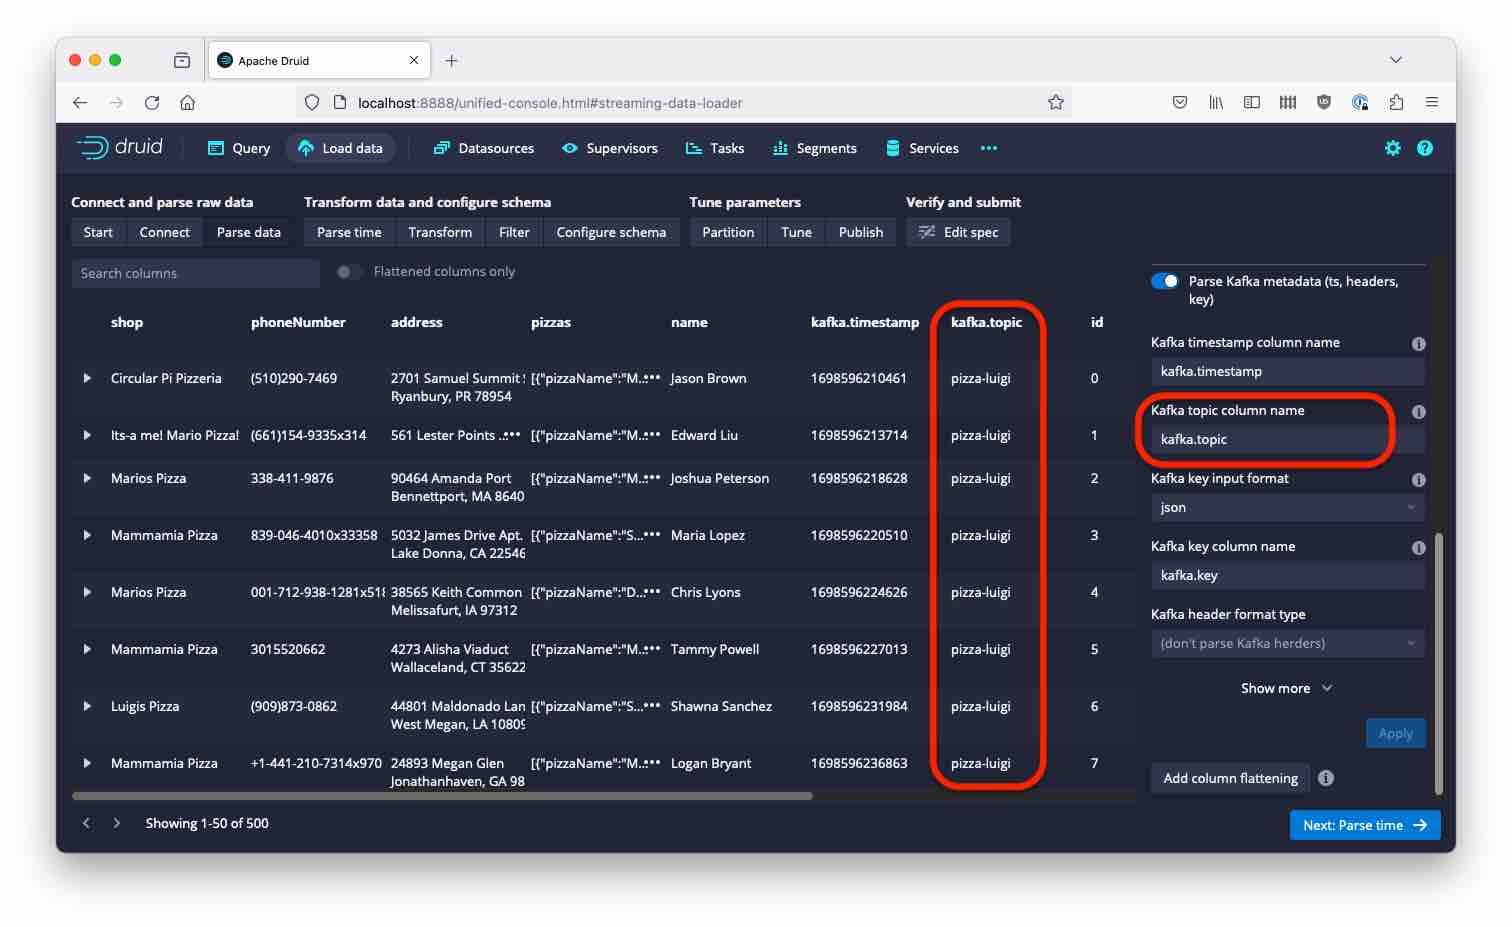
Task: Open the Kafka key input format dropdown
Action: [x=1287, y=507]
